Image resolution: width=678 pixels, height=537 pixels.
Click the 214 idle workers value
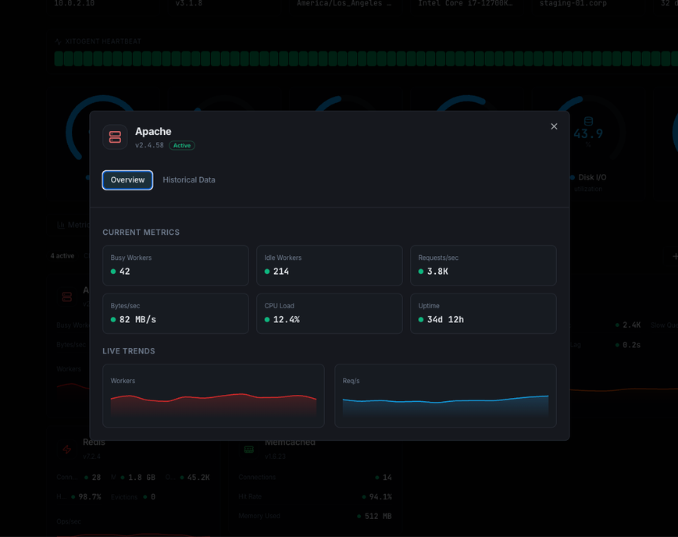point(281,272)
